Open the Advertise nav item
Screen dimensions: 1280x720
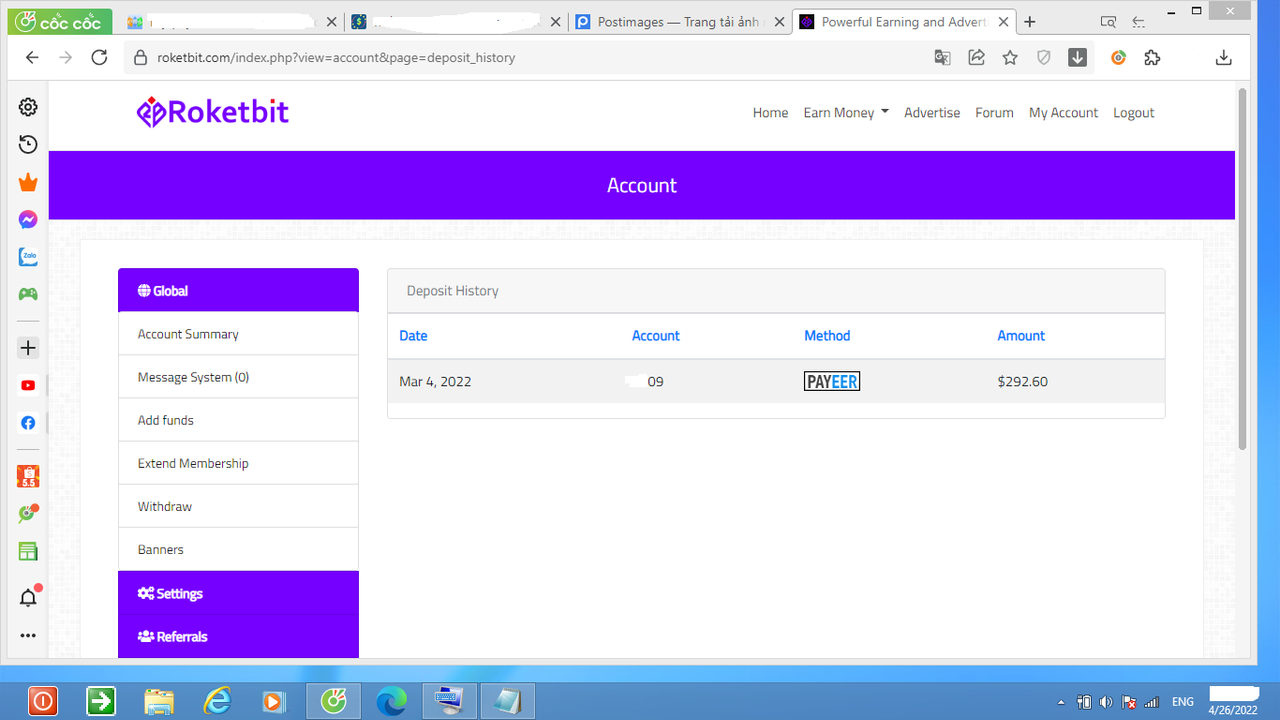[x=932, y=113]
